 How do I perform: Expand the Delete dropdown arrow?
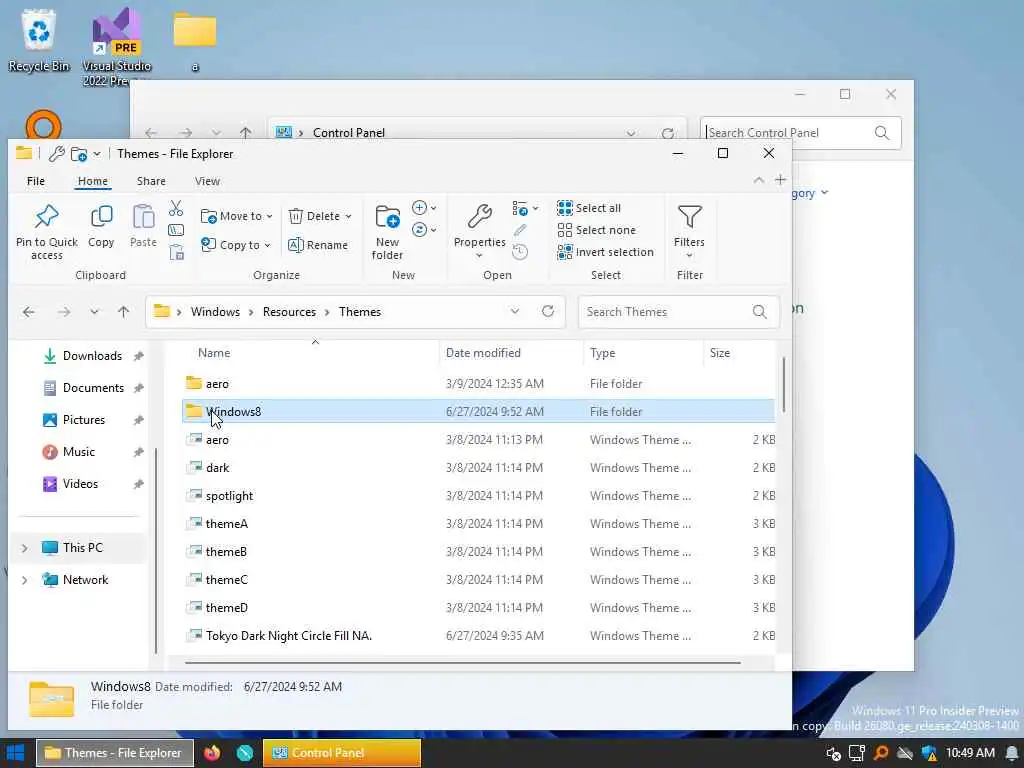[348, 216]
